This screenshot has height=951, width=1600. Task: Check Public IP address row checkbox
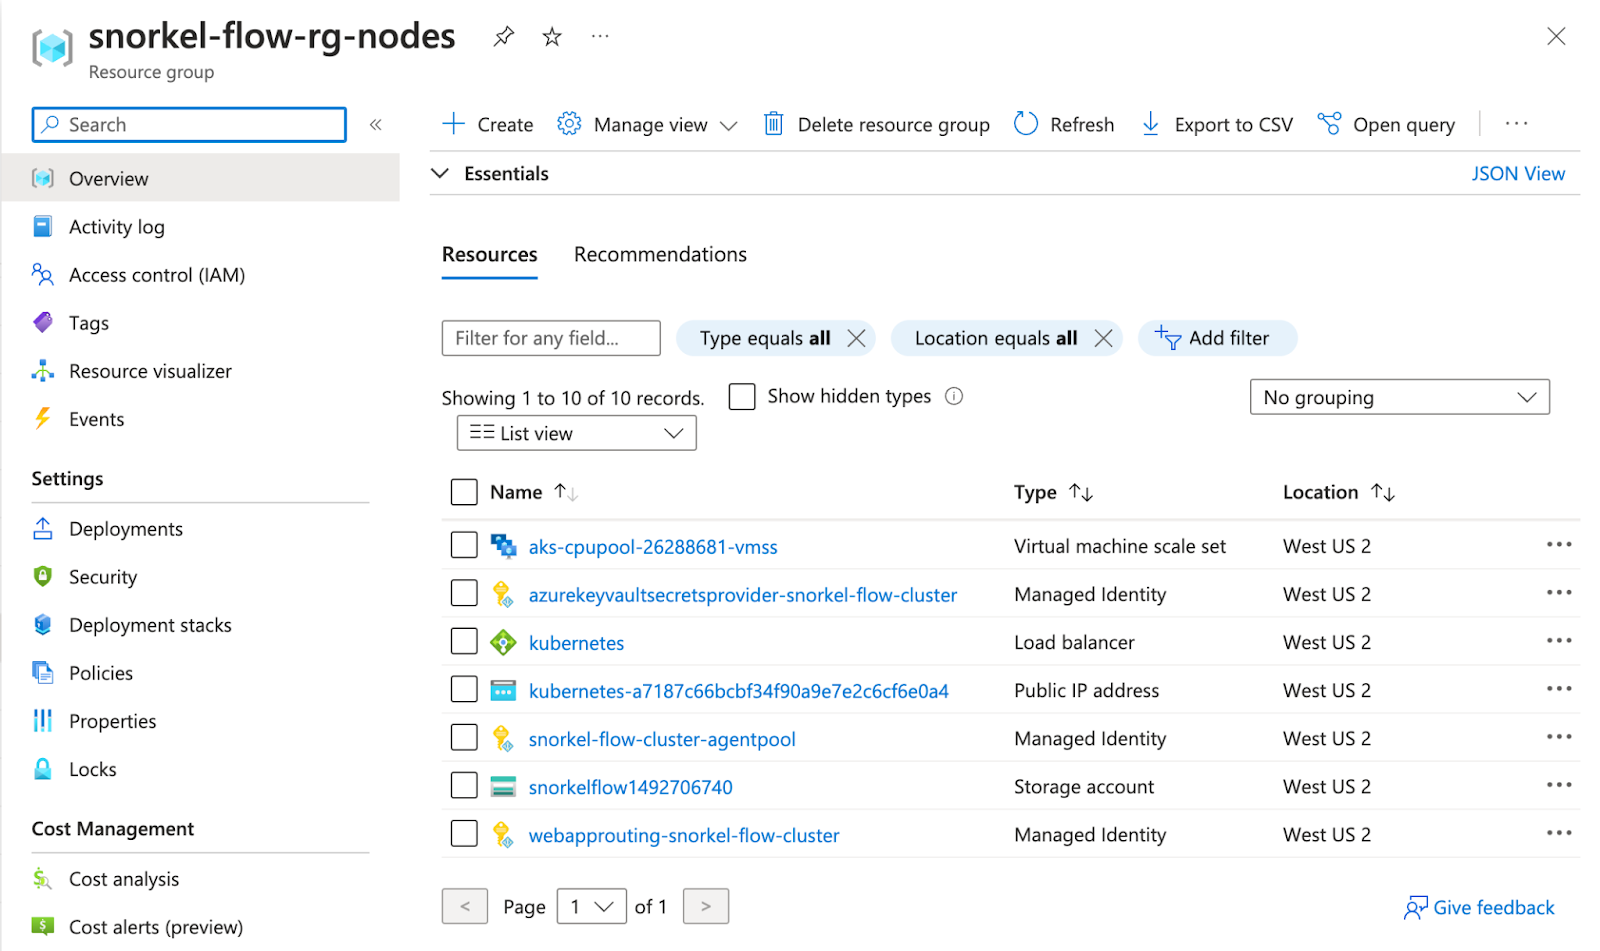pyautogui.click(x=464, y=689)
